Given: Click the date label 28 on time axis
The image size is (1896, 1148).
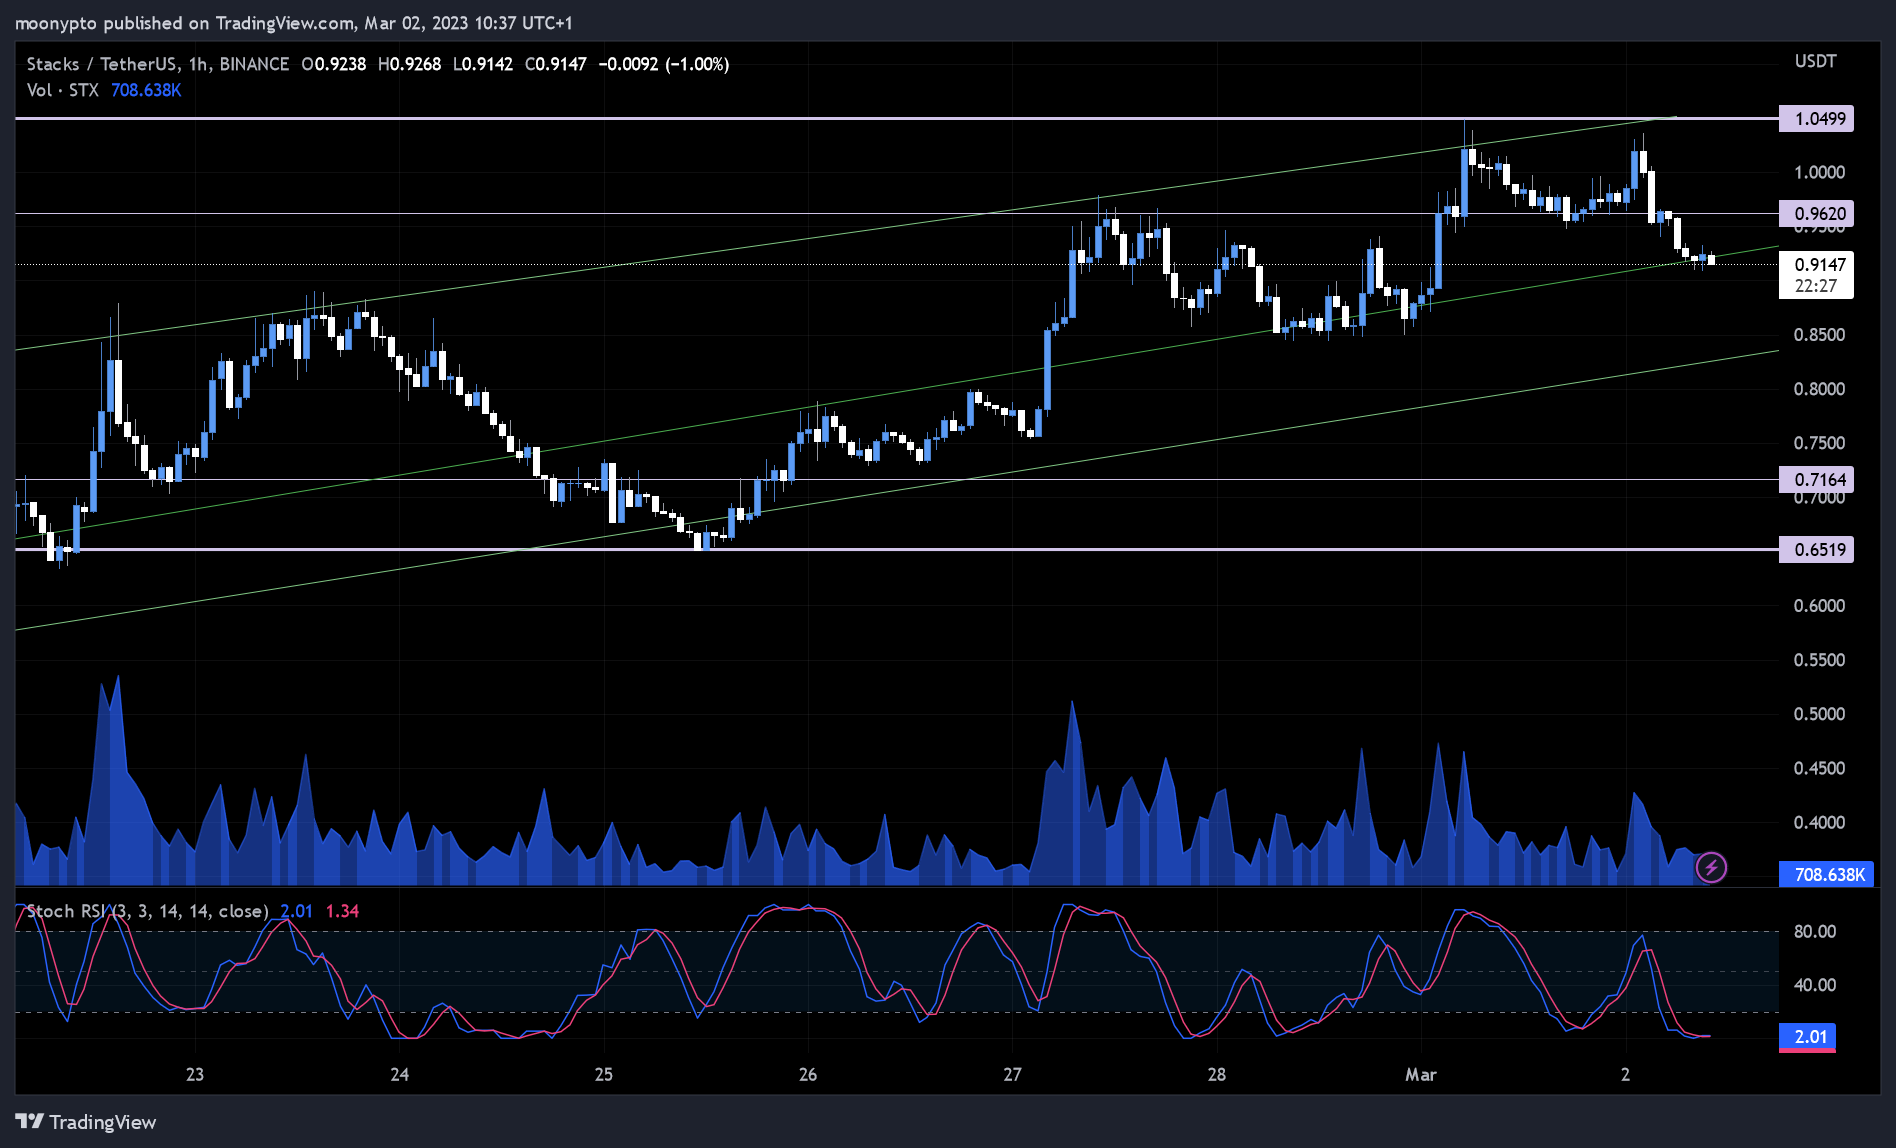Looking at the screenshot, I should [x=1216, y=1075].
